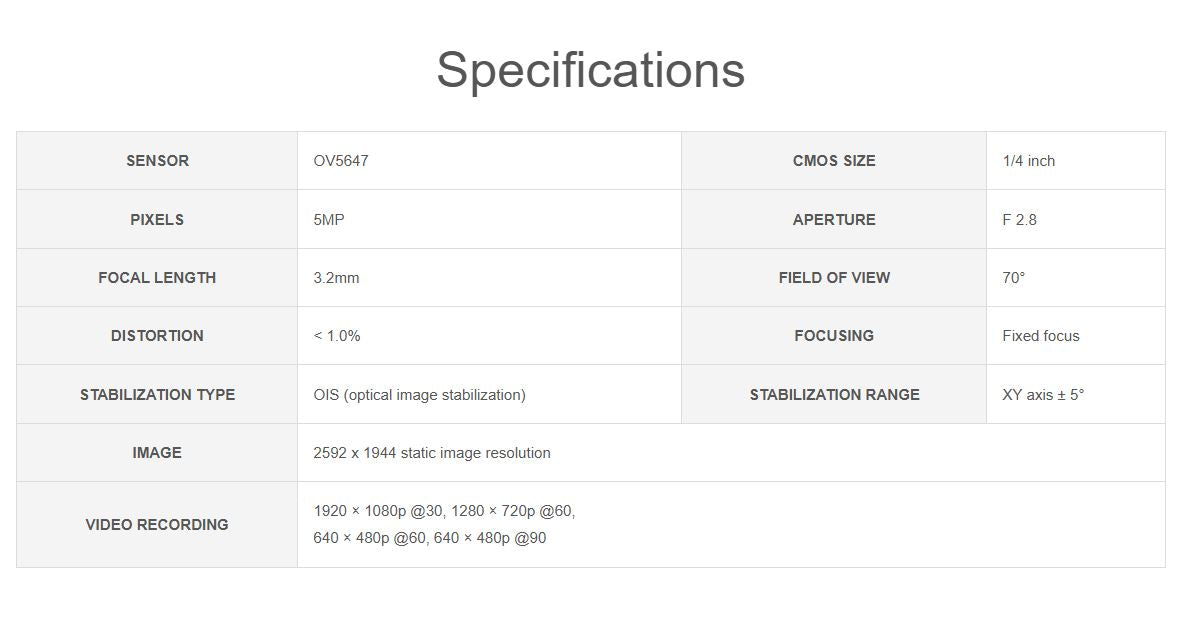Click the DISTORTION row label
Viewport: 1183px width, 641px height.
tap(157, 336)
